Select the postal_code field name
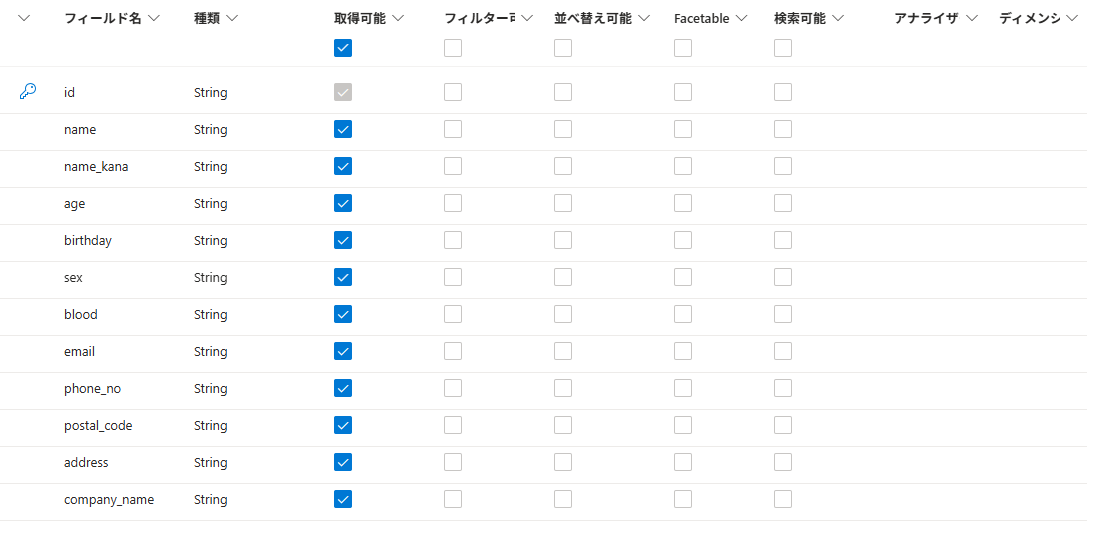Image resolution: width=1097 pixels, height=551 pixels. [x=98, y=425]
